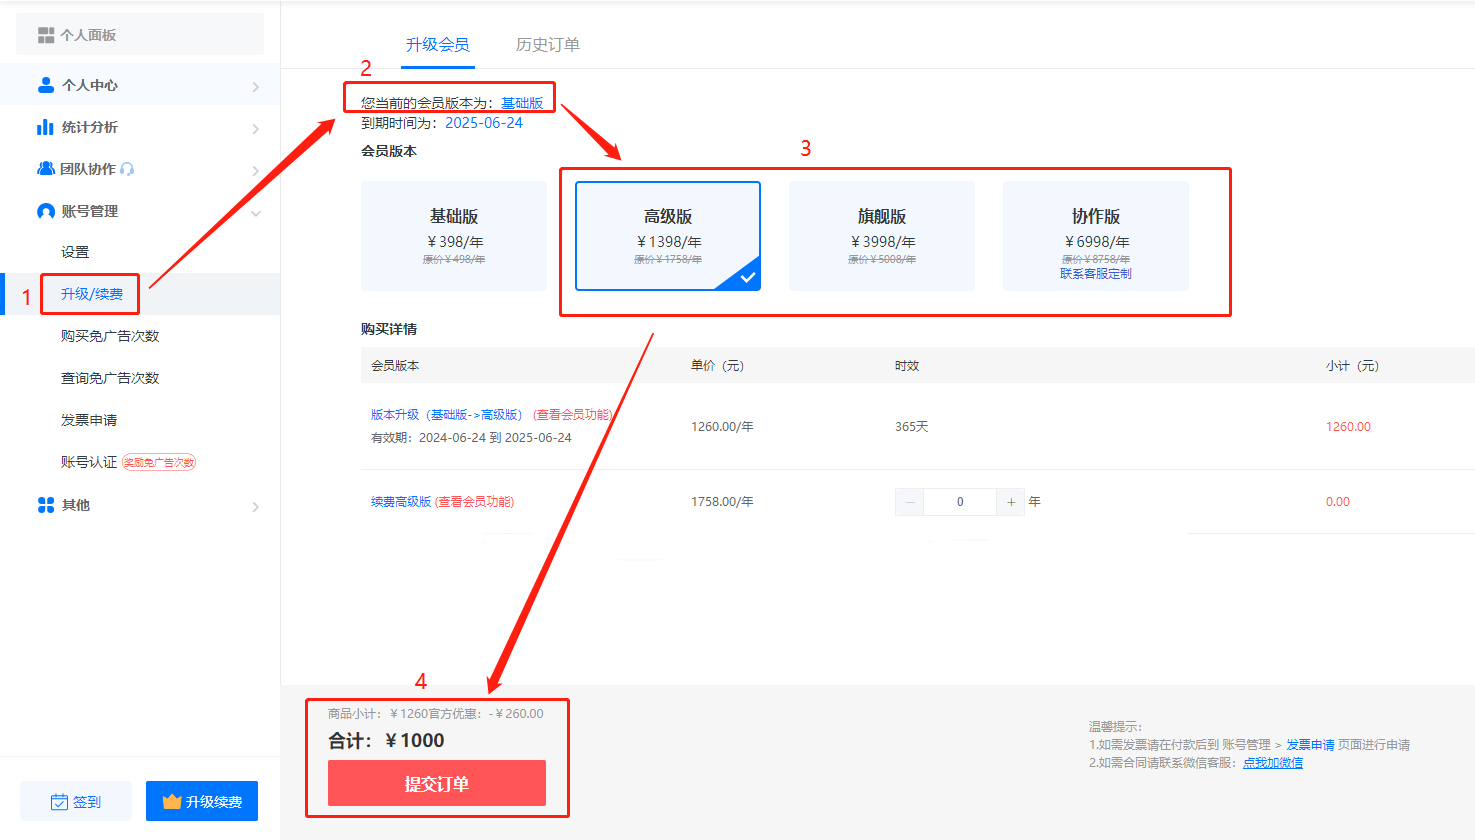Click the renewal years number field
Viewport: 1475px width, 840px height.
pos(960,502)
